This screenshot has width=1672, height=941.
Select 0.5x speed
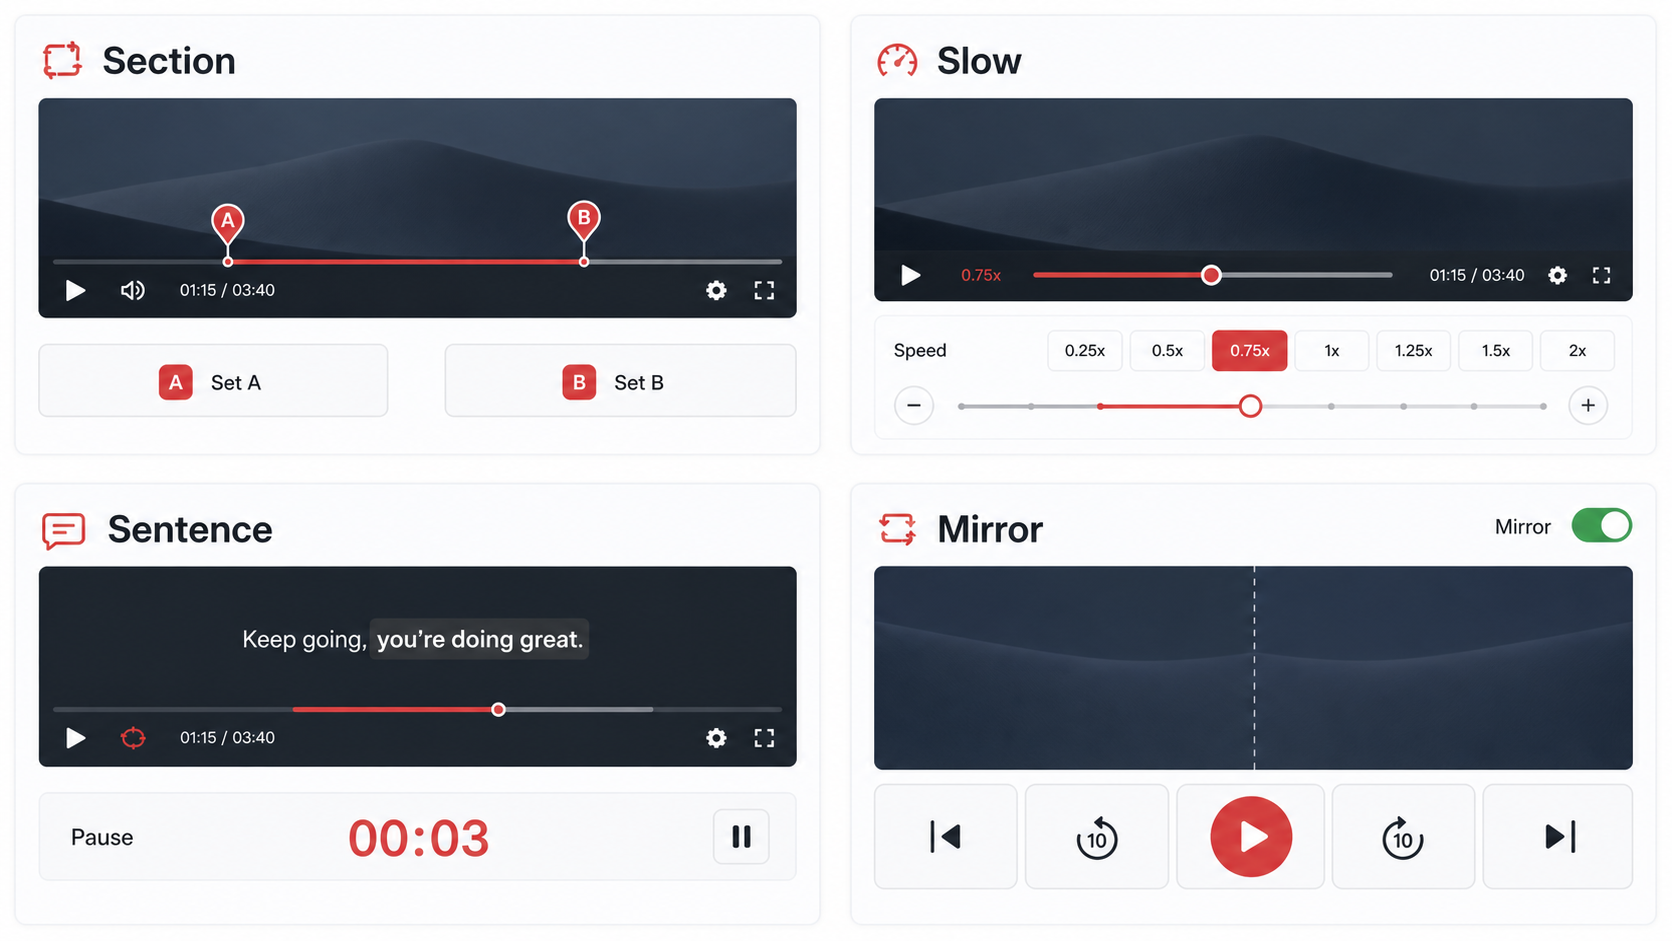tap(1167, 351)
